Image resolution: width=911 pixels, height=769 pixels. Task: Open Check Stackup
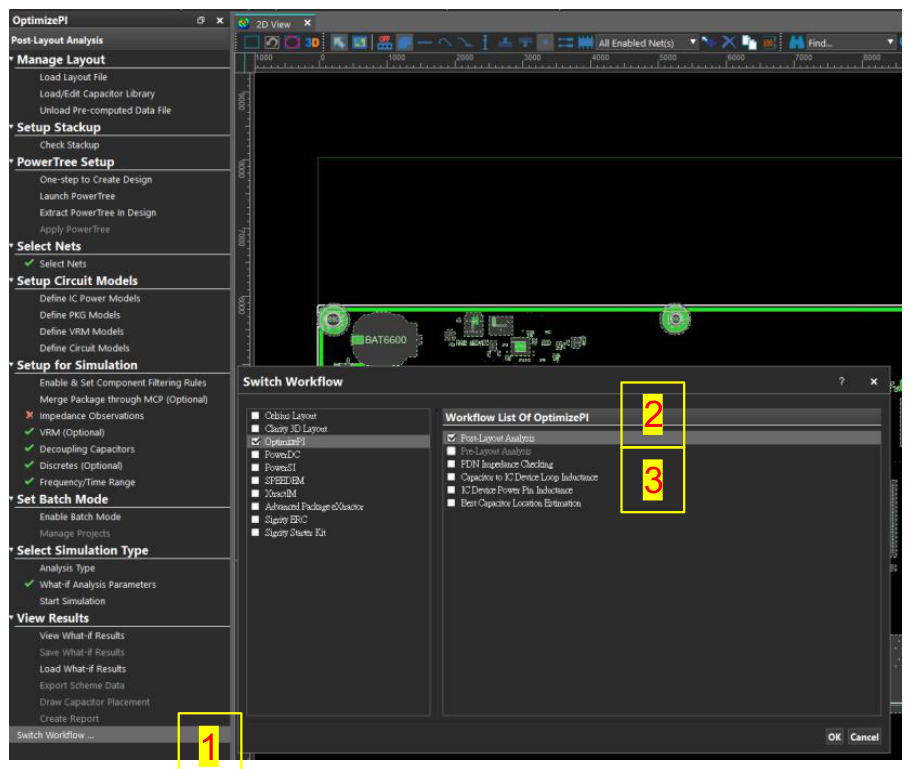point(69,145)
